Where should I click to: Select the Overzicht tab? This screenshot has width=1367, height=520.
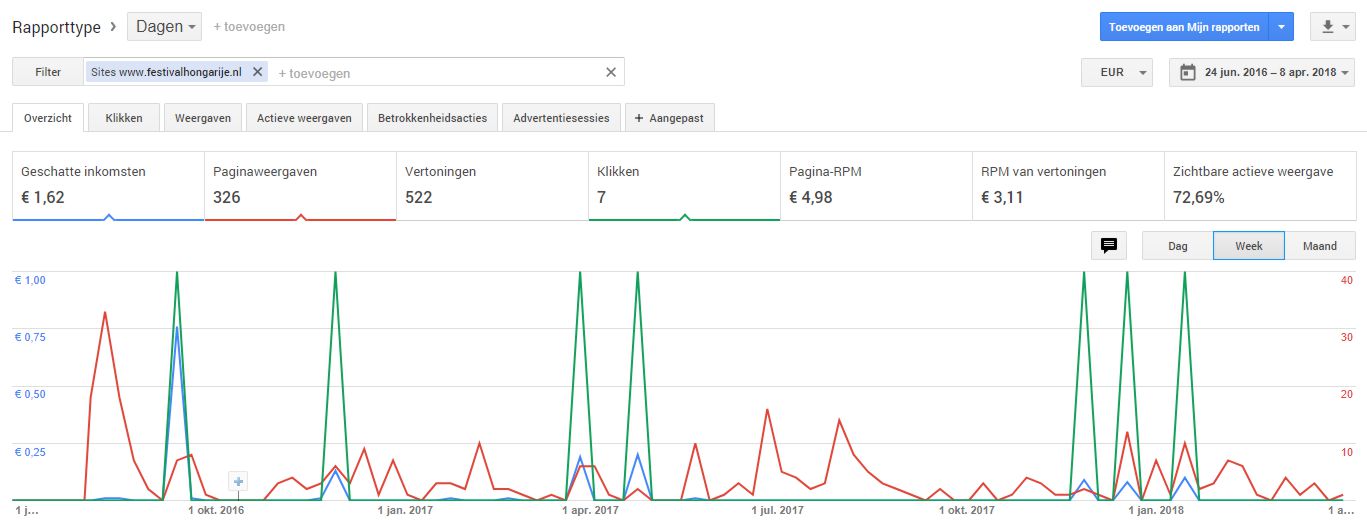coord(48,117)
